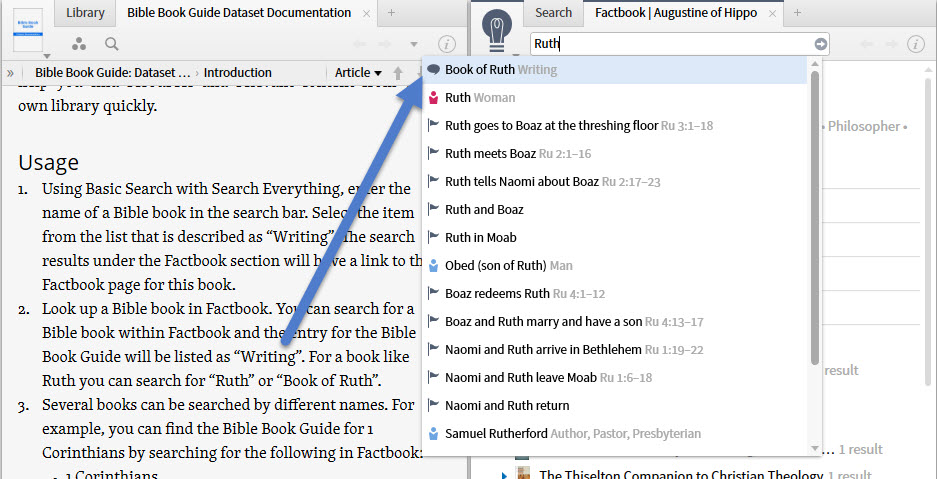Click info icon in left panel
Screen dimensions: 937x479
[446, 44]
